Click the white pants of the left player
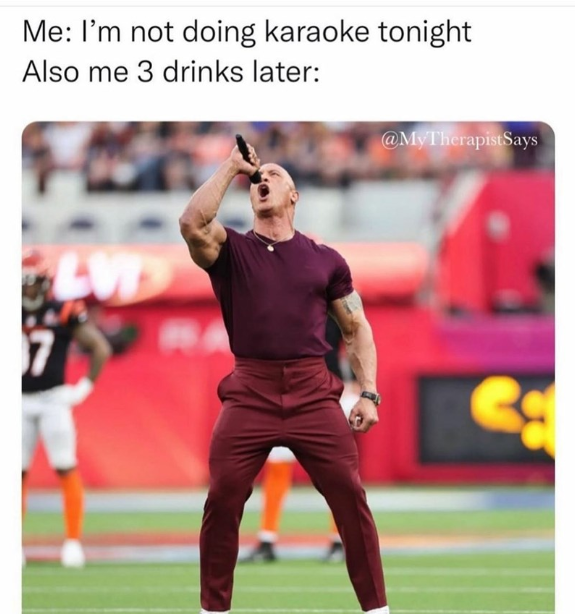Screen dimensions: 575x614 50,426
